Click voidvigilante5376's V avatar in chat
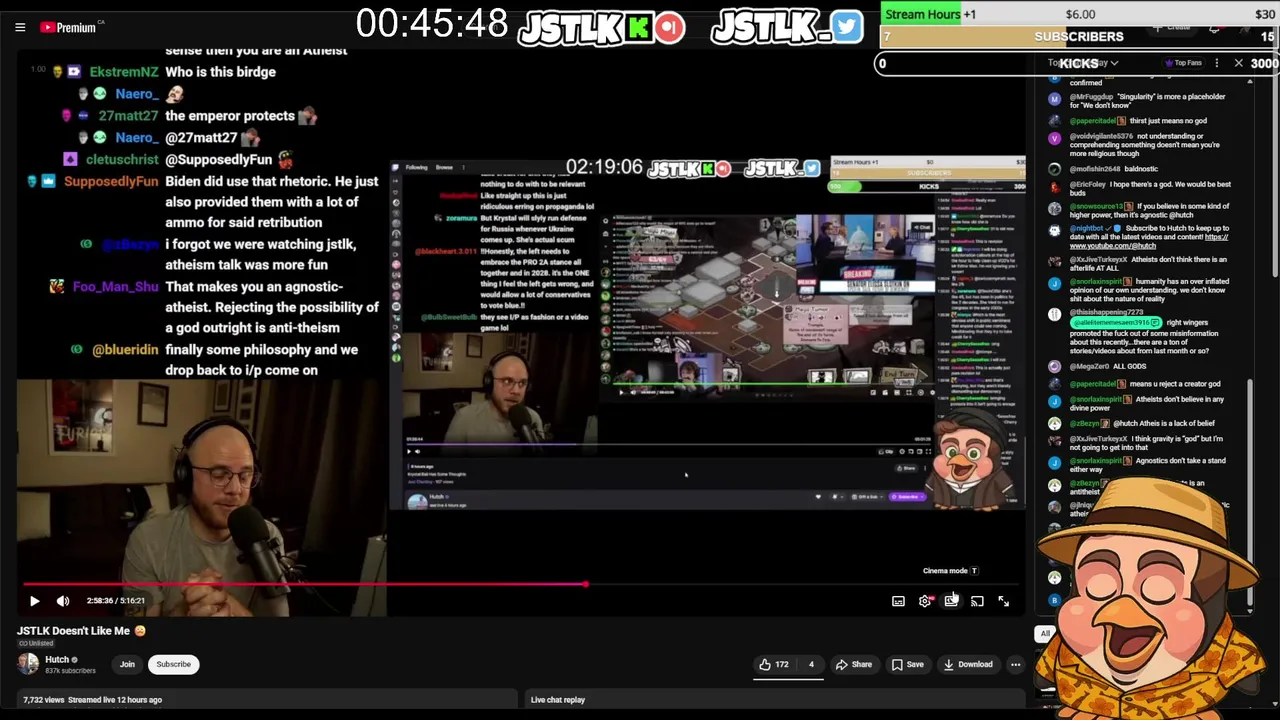Screen dimensions: 1280x720 [1054, 138]
